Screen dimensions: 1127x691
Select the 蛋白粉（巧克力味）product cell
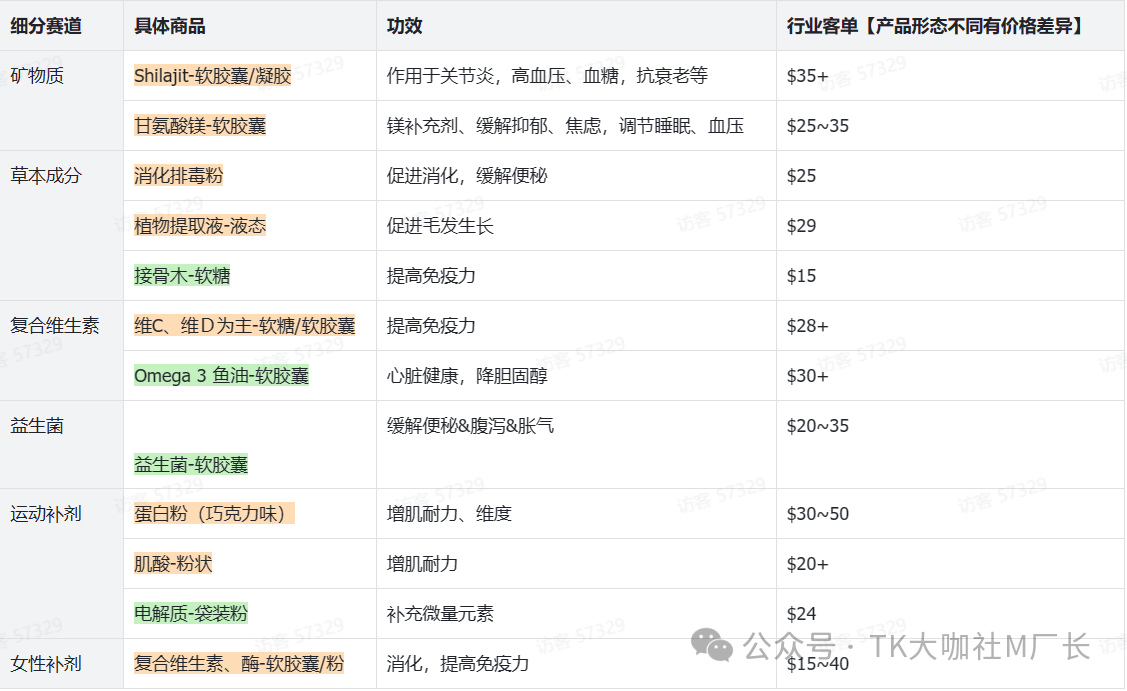(214, 514)
